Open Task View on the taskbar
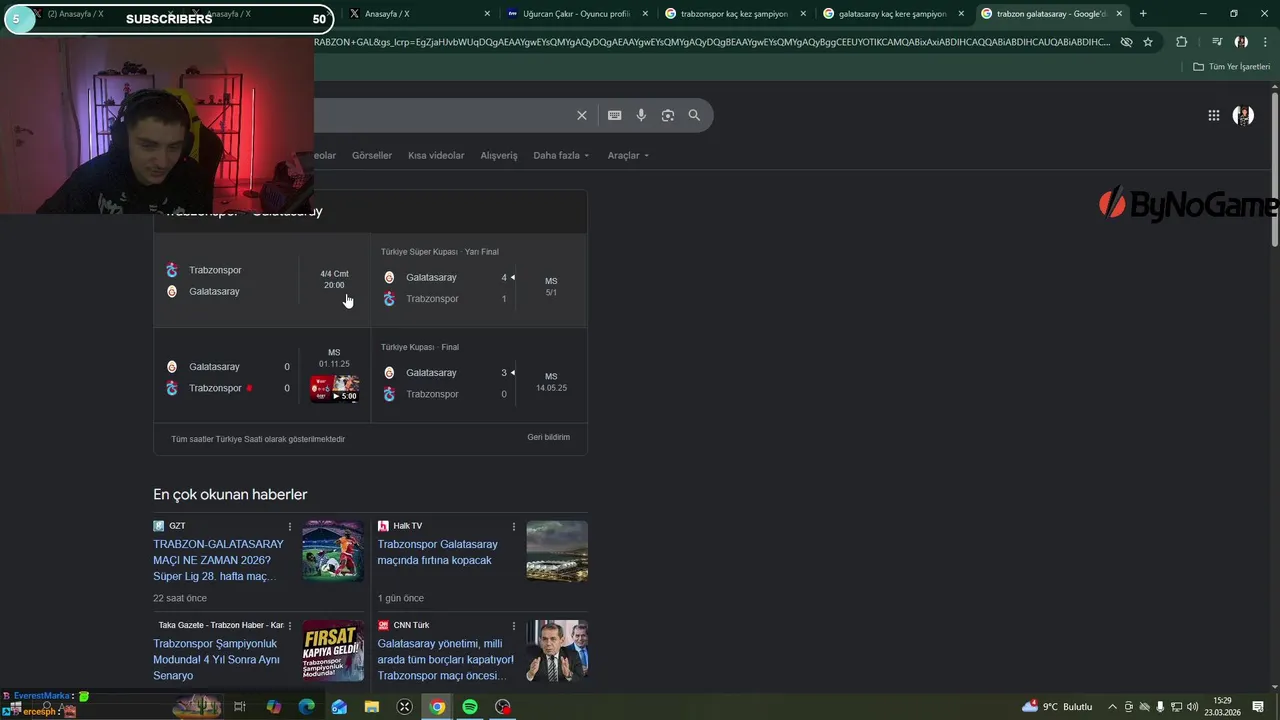This screenshot has height=720, width=1280. pyautogui.click(x=240, y=707)
